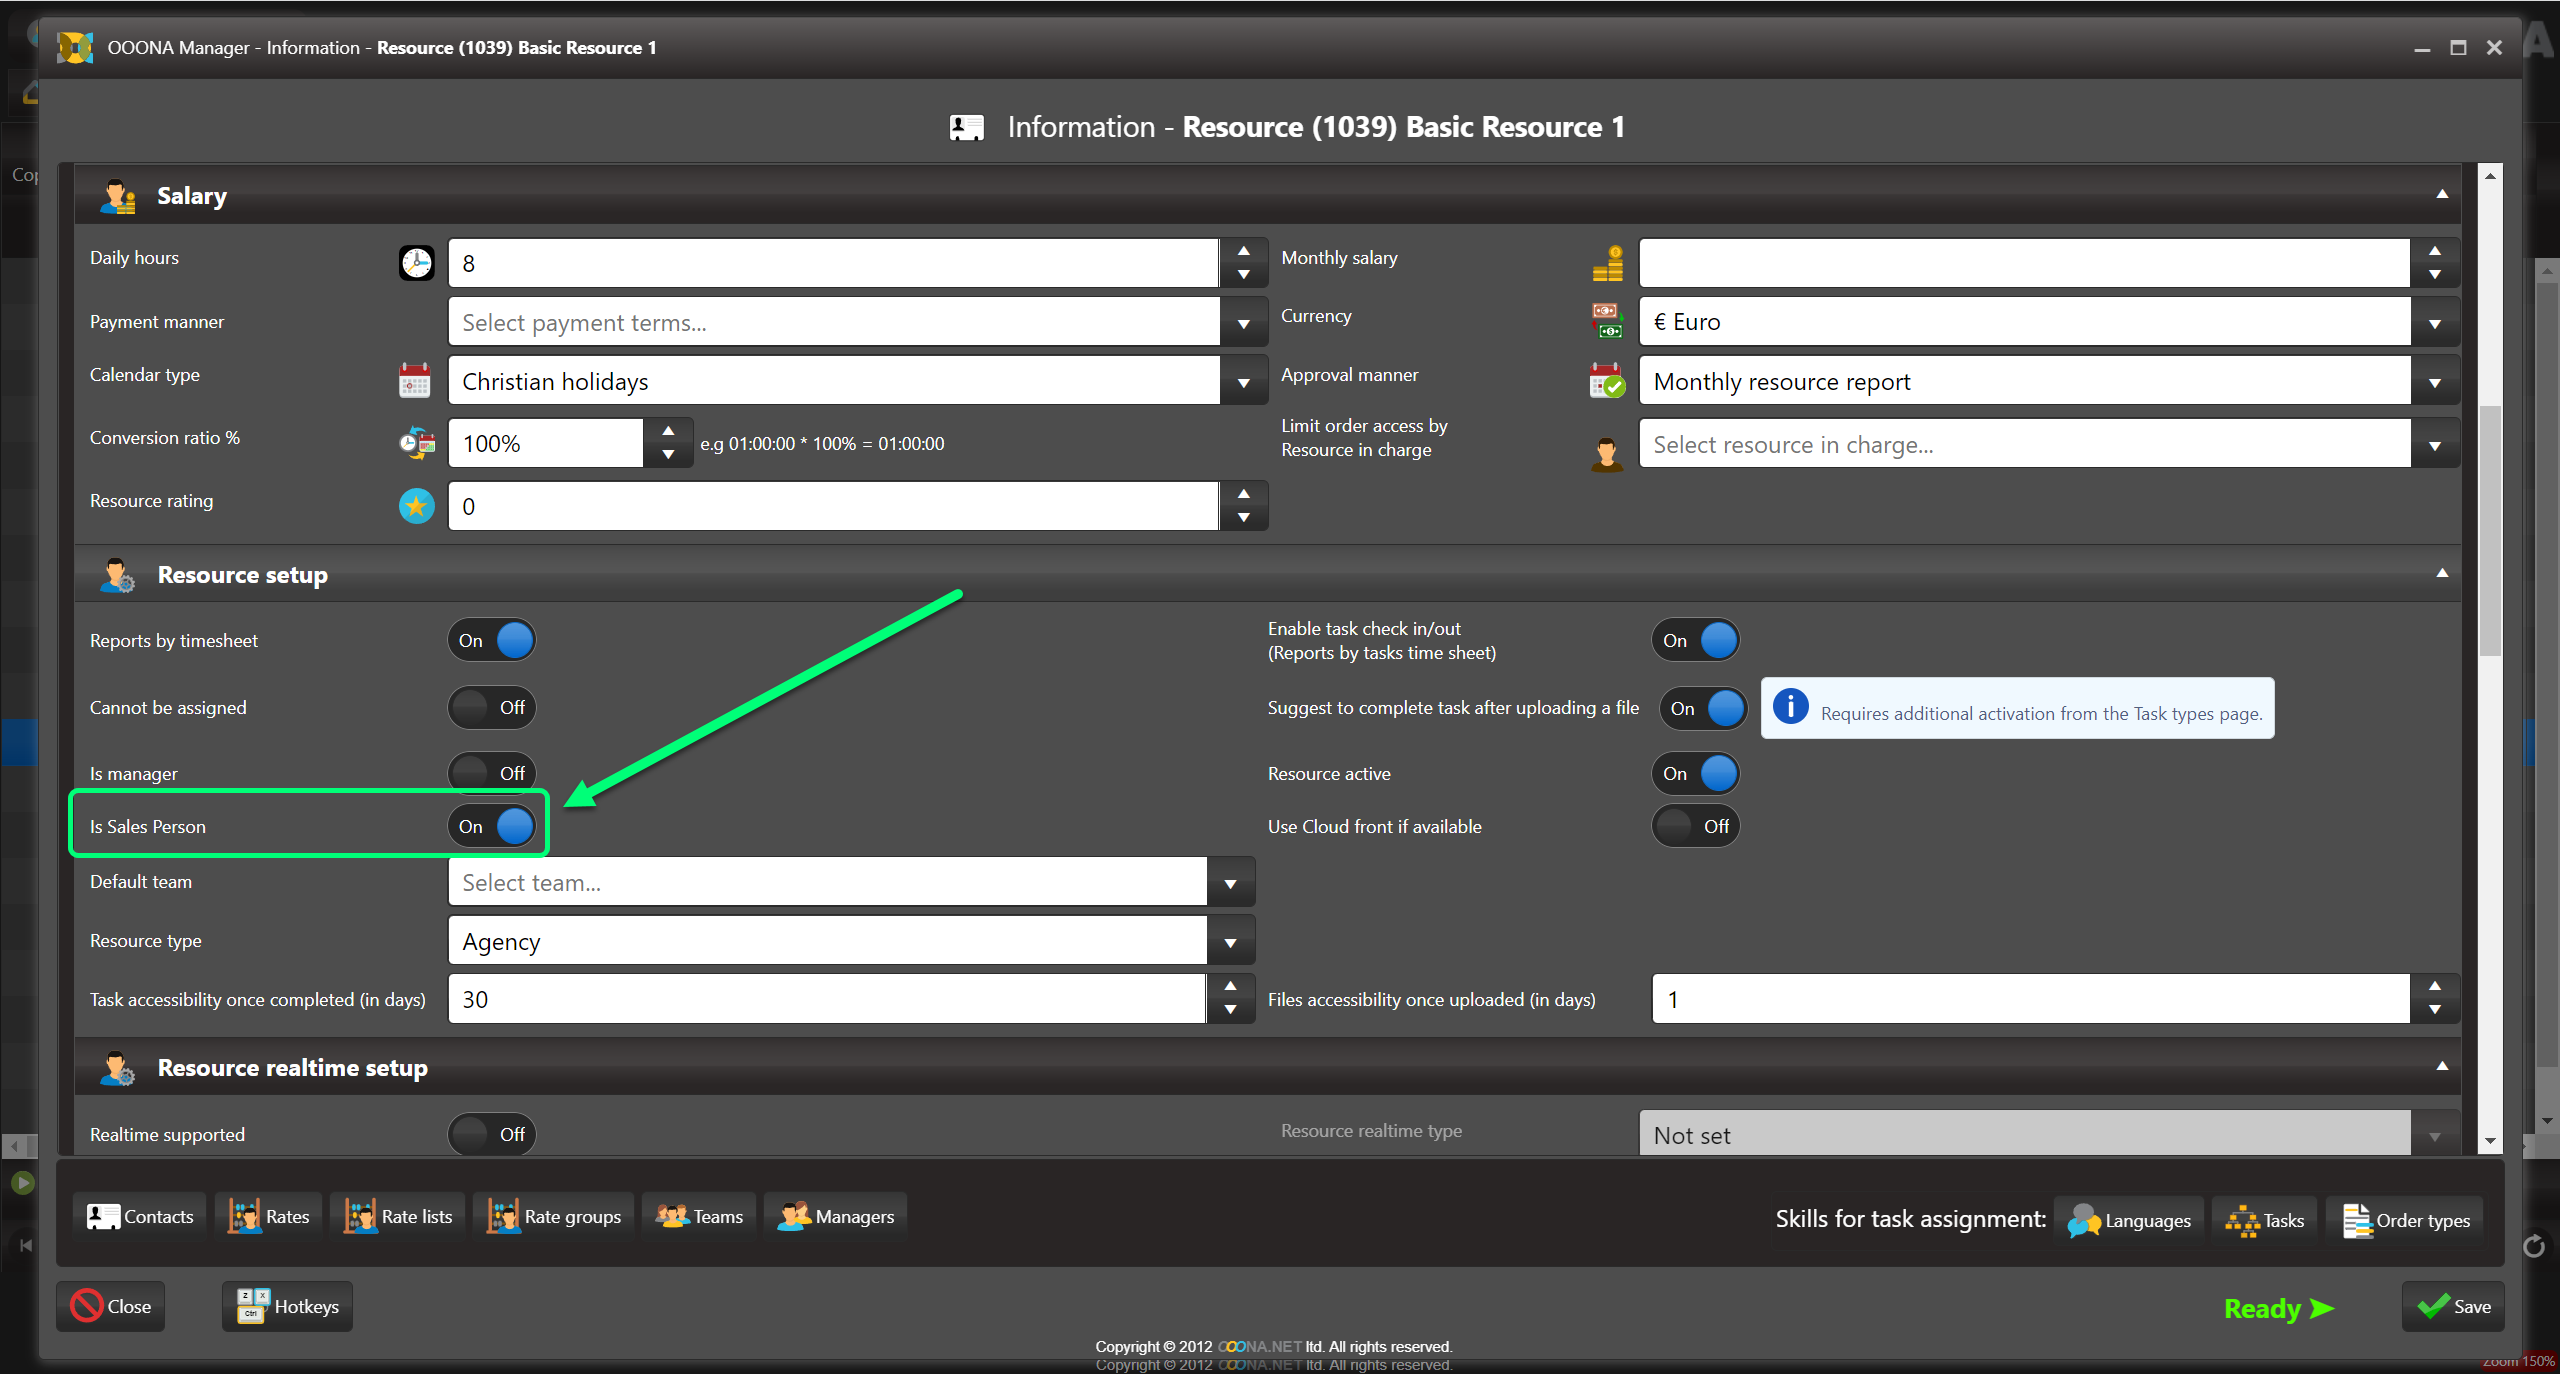Click the Resource rating star icon
The image size is (2560, 1374).
click(416, 506)
